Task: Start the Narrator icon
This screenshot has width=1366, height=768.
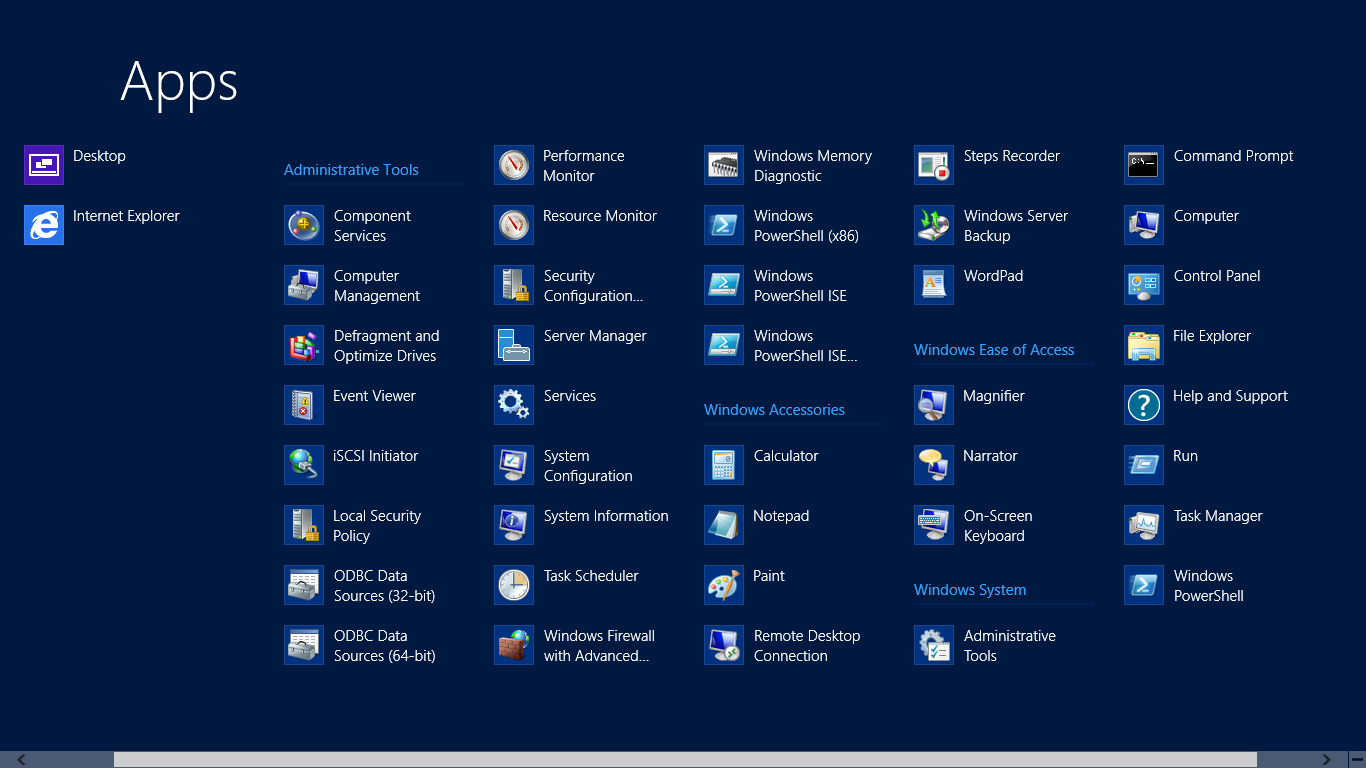Action: coord(934,465)
